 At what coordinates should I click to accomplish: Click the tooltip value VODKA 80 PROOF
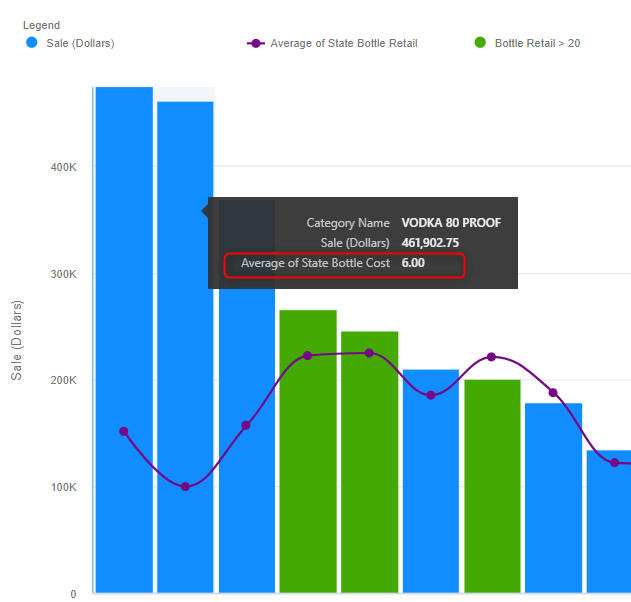[451, 223]
